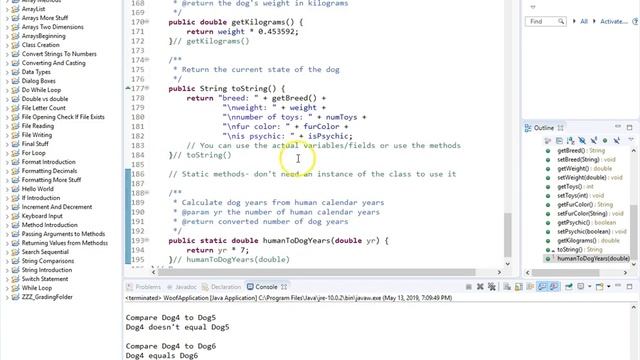The width and height of the screenshot is (640, 360).
Task: Close the Console tab X
Action: 284,287
